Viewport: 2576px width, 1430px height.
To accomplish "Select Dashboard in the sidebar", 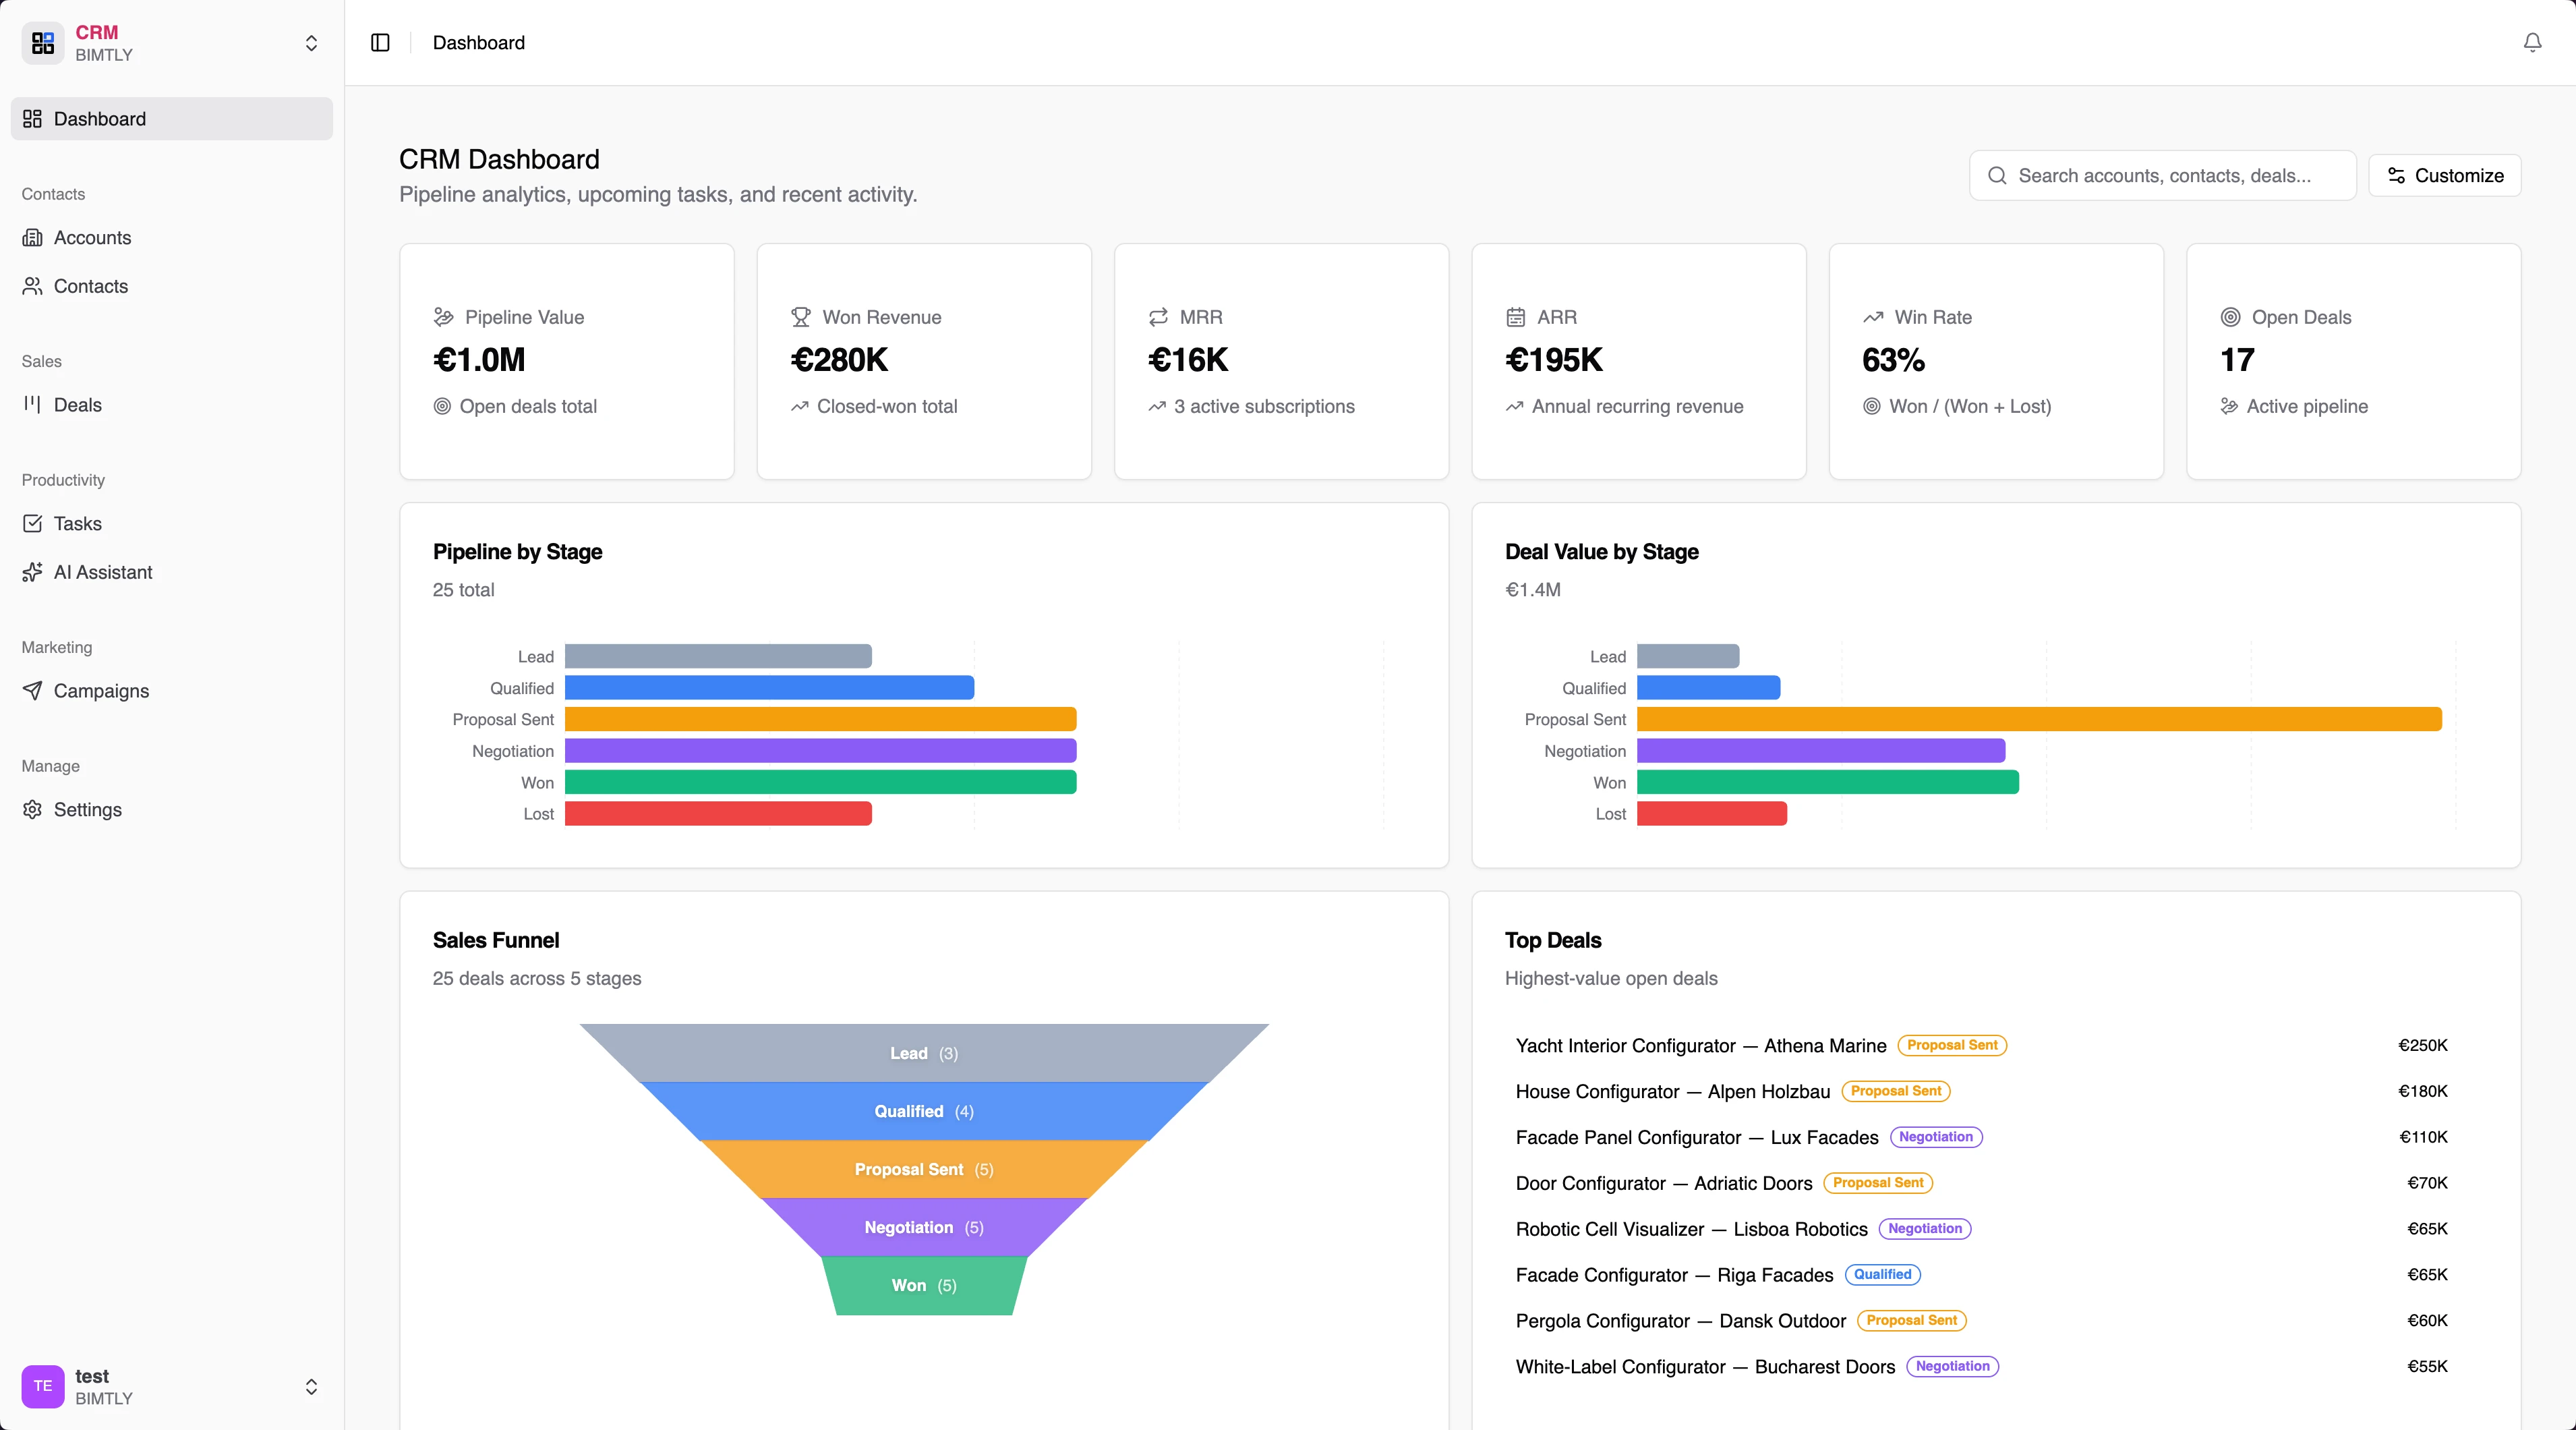I will [100, 119].
